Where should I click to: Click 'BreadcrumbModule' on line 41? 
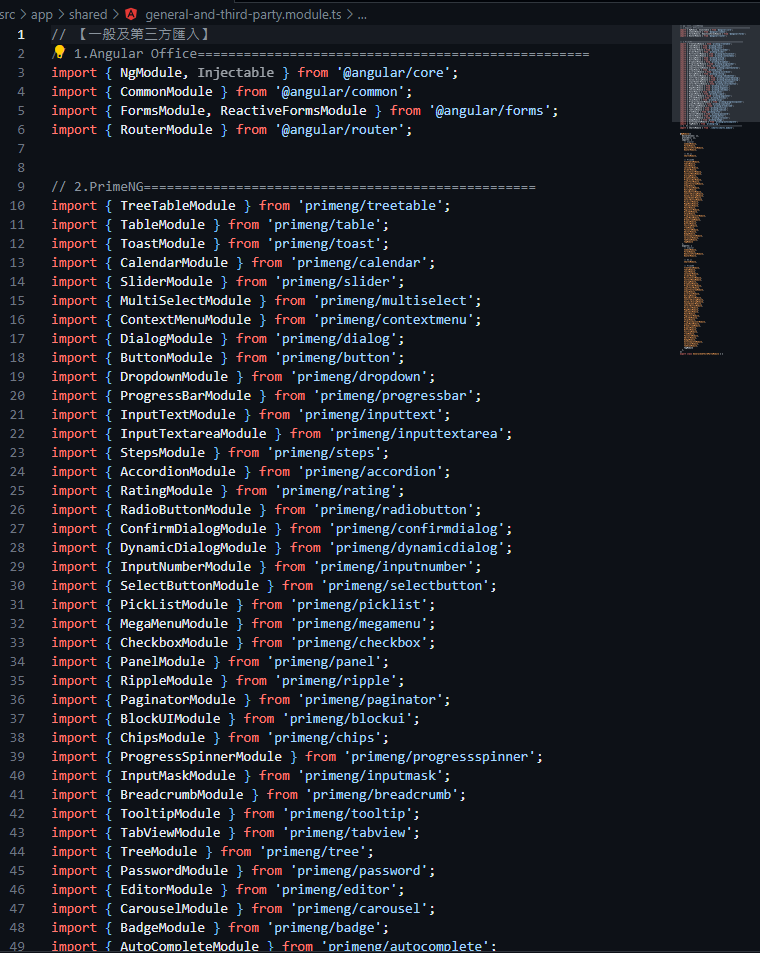point(182,794)
